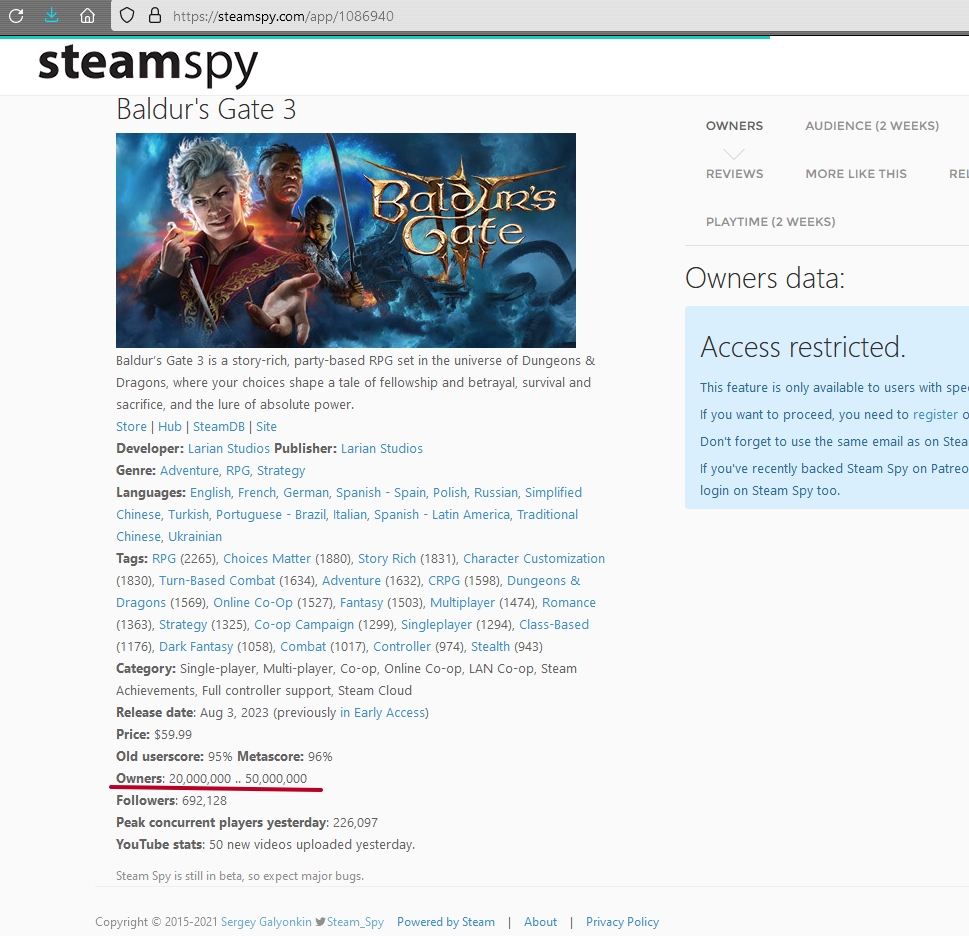Click the register link in Access restricted
Image resolution: width=969 pixels, height=936 pixels.
click(x=936, y=415)
